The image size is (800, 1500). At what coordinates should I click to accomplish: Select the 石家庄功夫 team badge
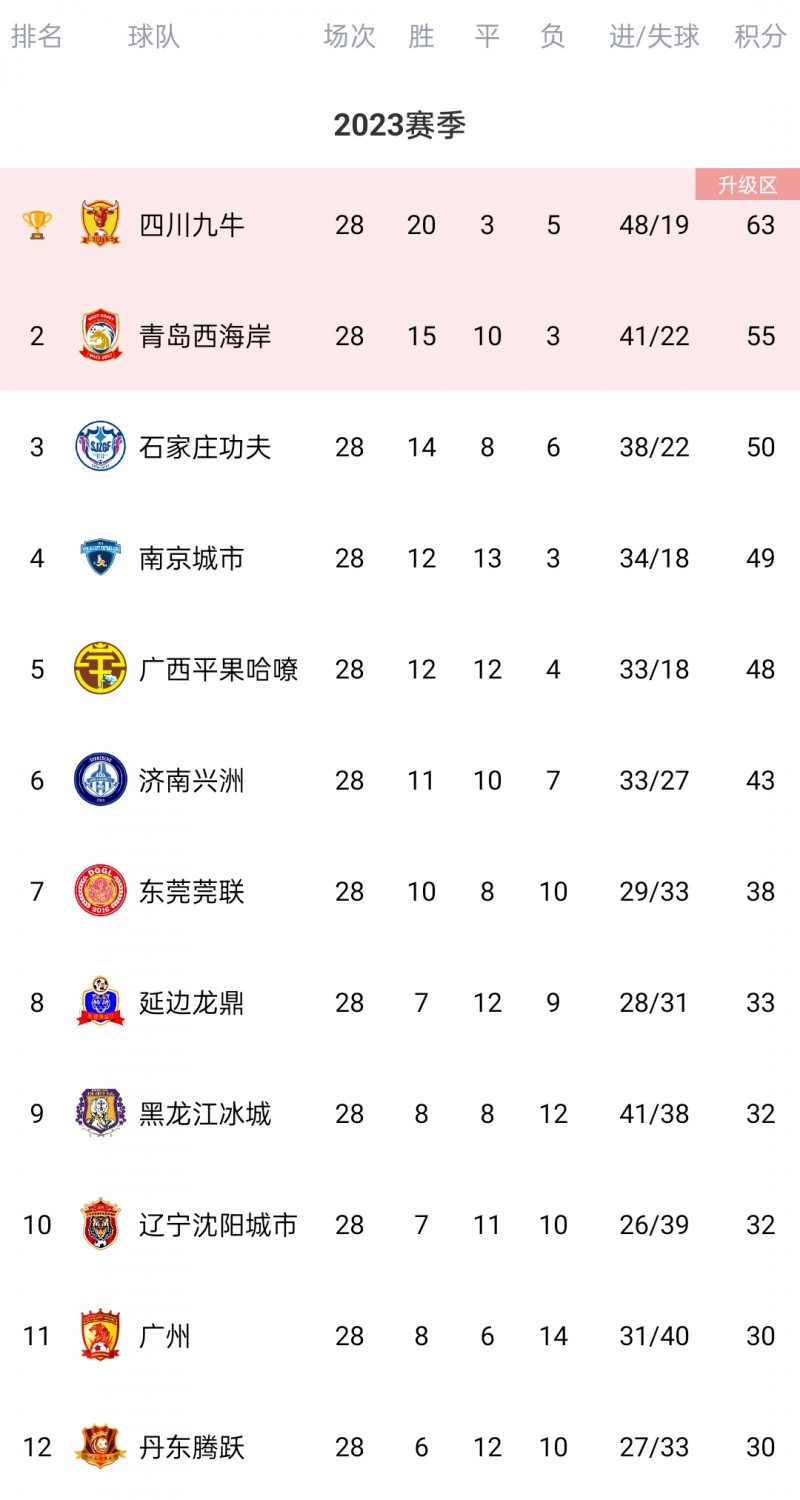pos(101,447)
